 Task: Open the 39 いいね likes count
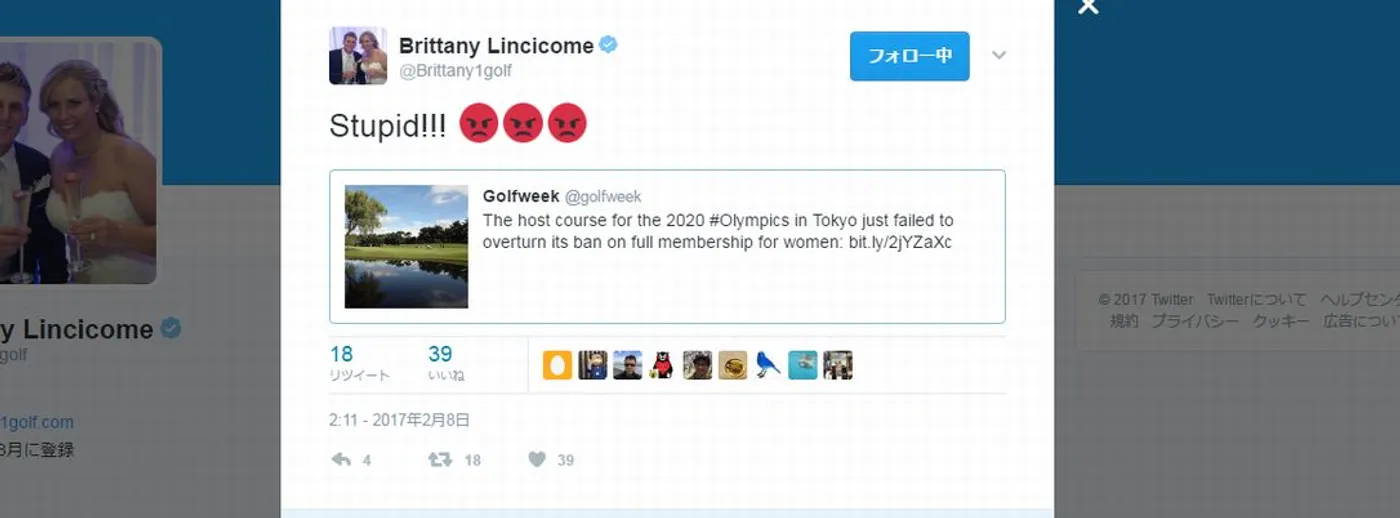(x=446, y=363)
